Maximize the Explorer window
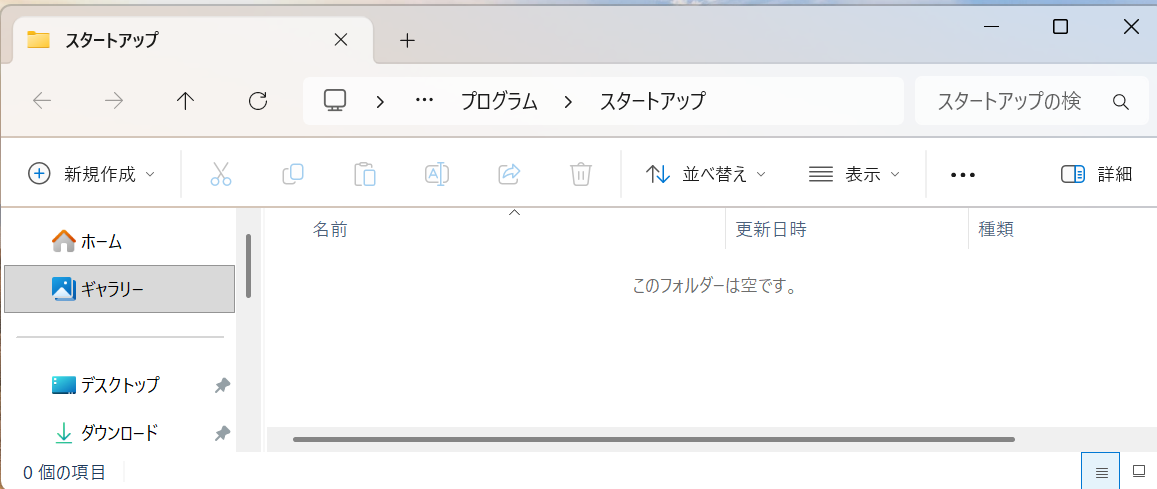 pyautogui.click(x=1060, y=27)
